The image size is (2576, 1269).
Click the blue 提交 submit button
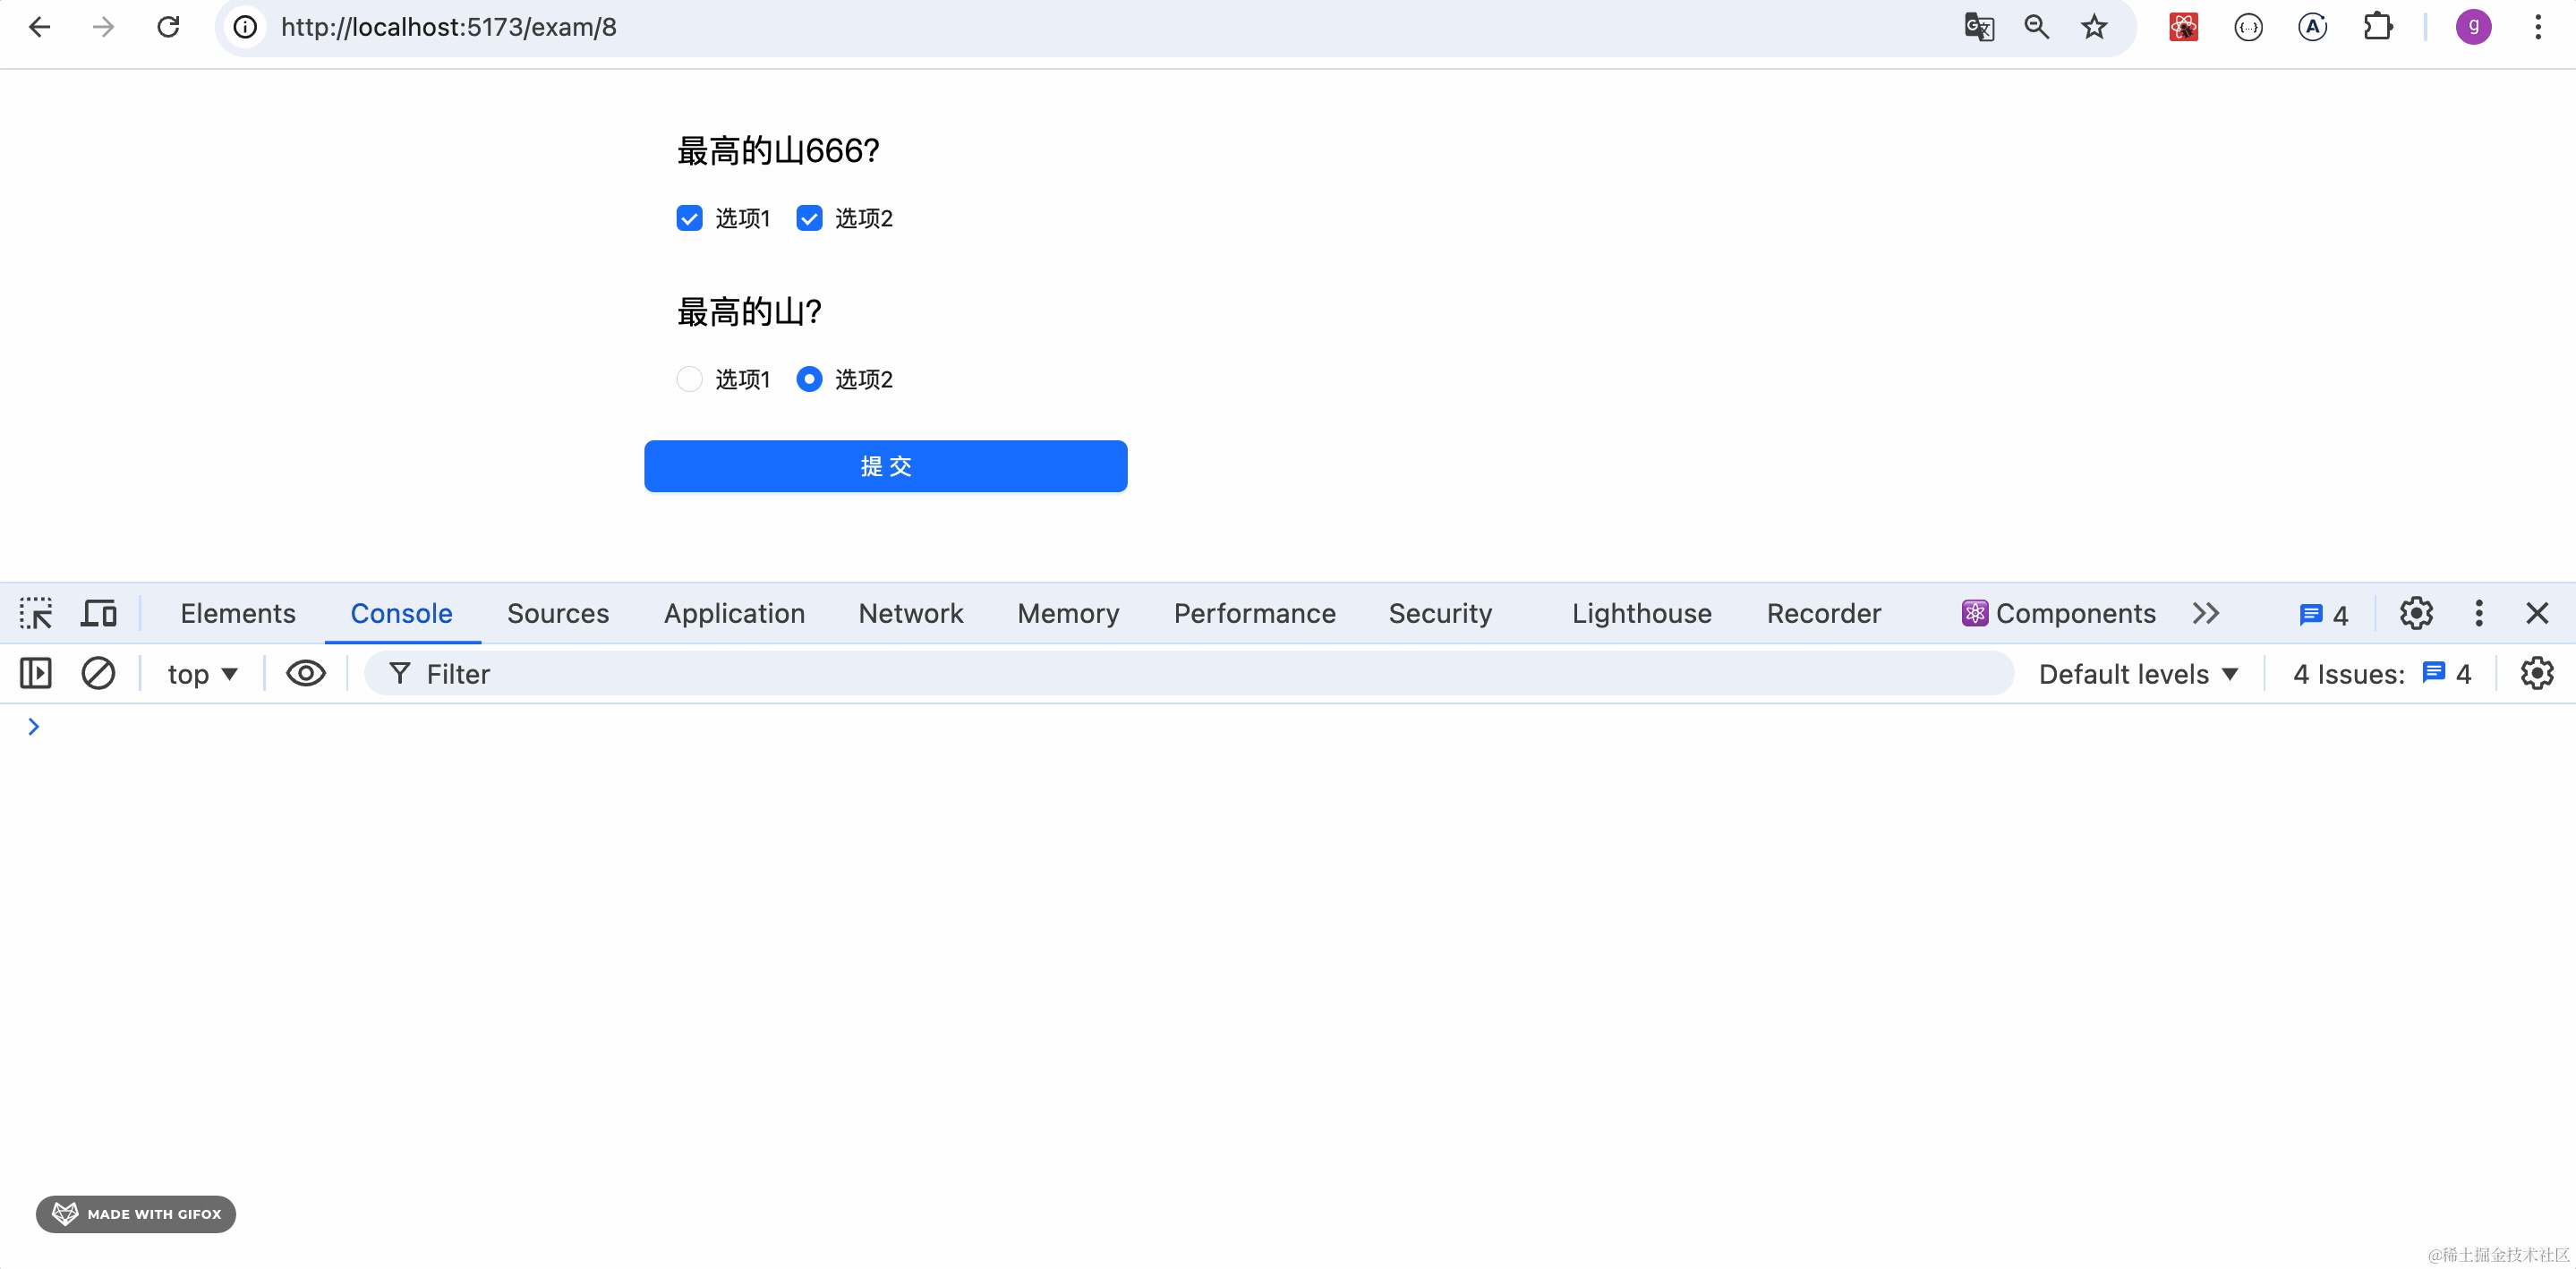click(x=885, y=466)
